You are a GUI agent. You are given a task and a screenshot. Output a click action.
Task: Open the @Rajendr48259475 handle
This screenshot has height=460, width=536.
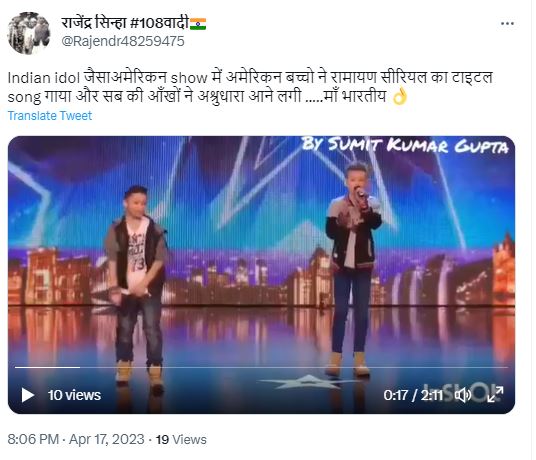[123, 41]
